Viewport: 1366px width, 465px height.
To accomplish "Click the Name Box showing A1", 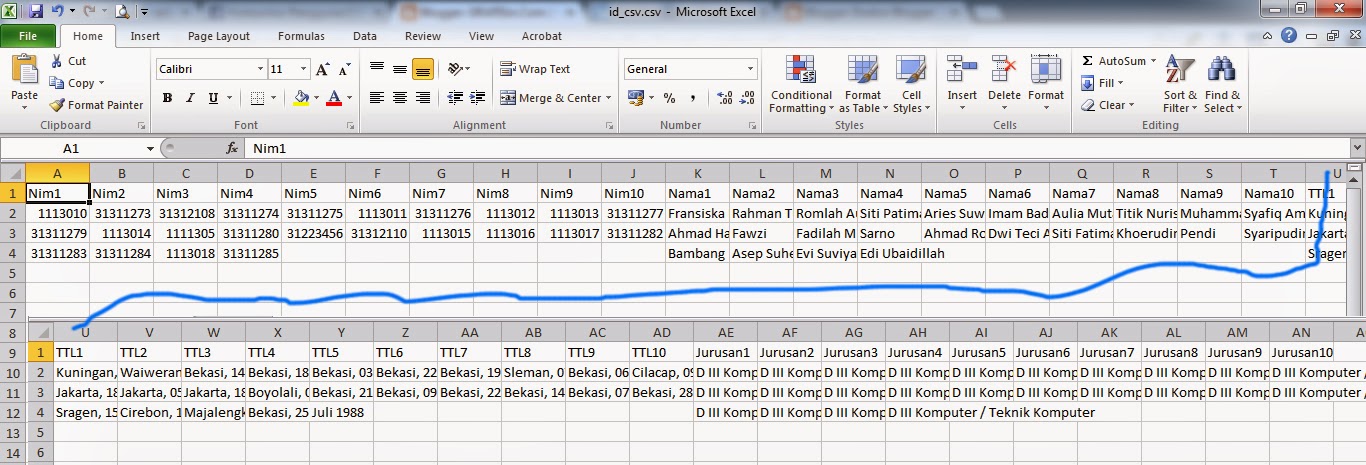I will pyautogui.click(x=71, y=148).
